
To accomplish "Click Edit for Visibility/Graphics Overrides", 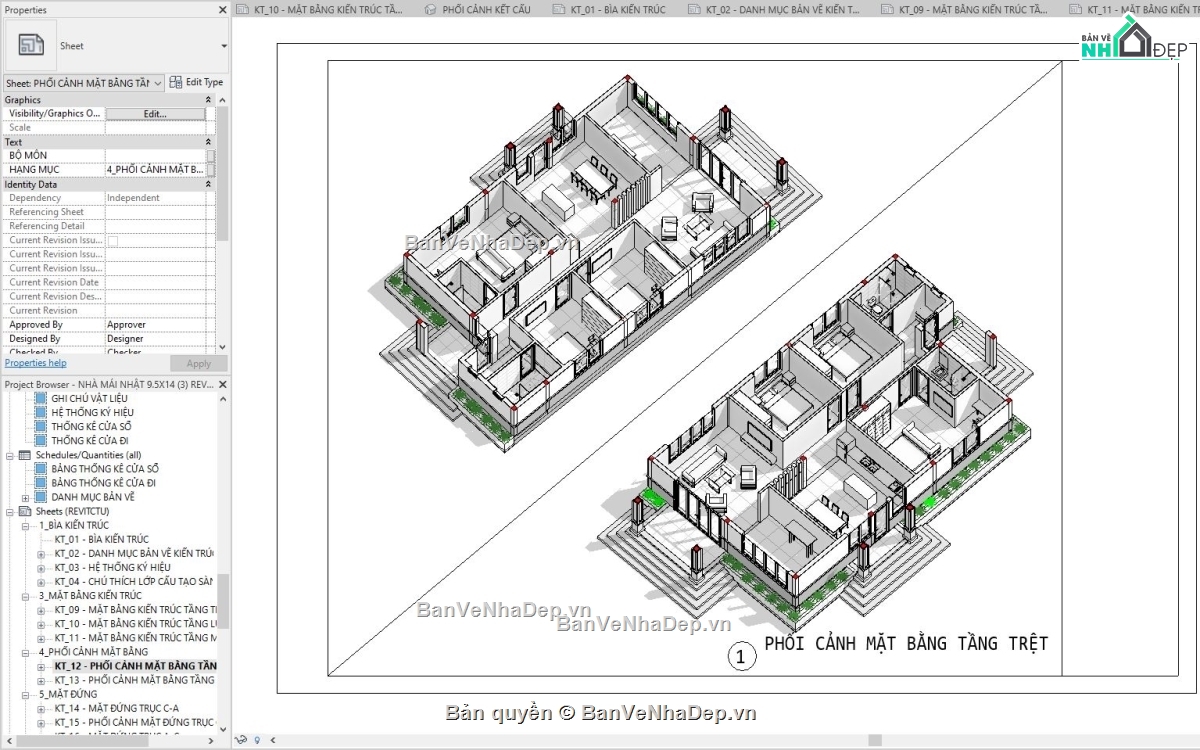I will 156,113.
